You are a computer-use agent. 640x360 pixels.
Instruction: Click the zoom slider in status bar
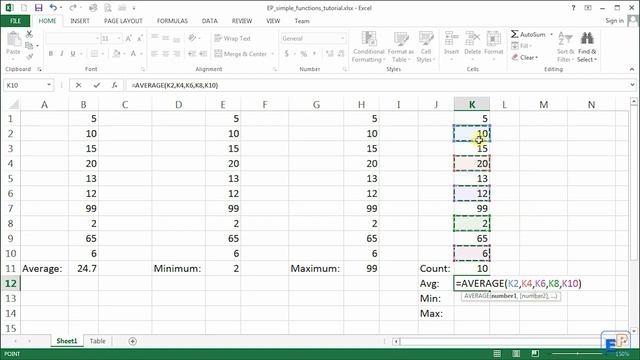(x=578, y=353)
